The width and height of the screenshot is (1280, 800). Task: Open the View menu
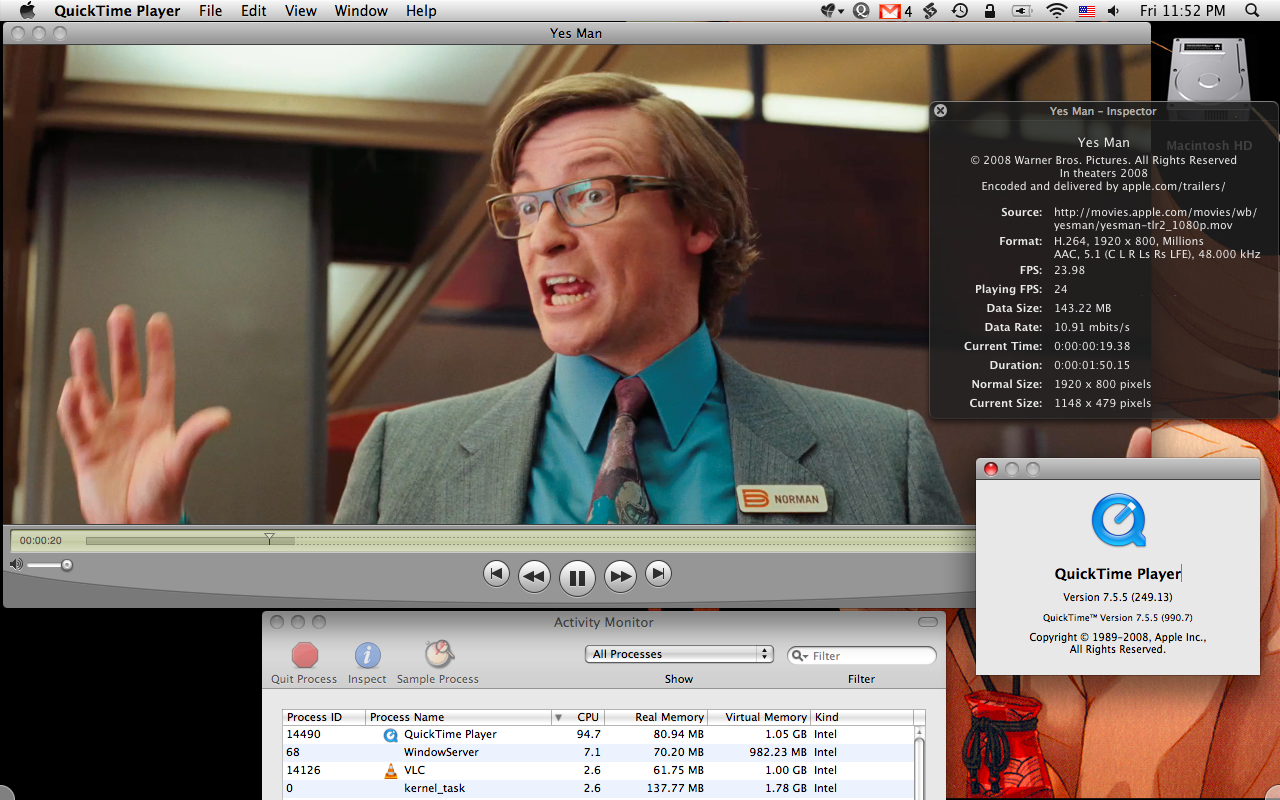pos(300,11)
